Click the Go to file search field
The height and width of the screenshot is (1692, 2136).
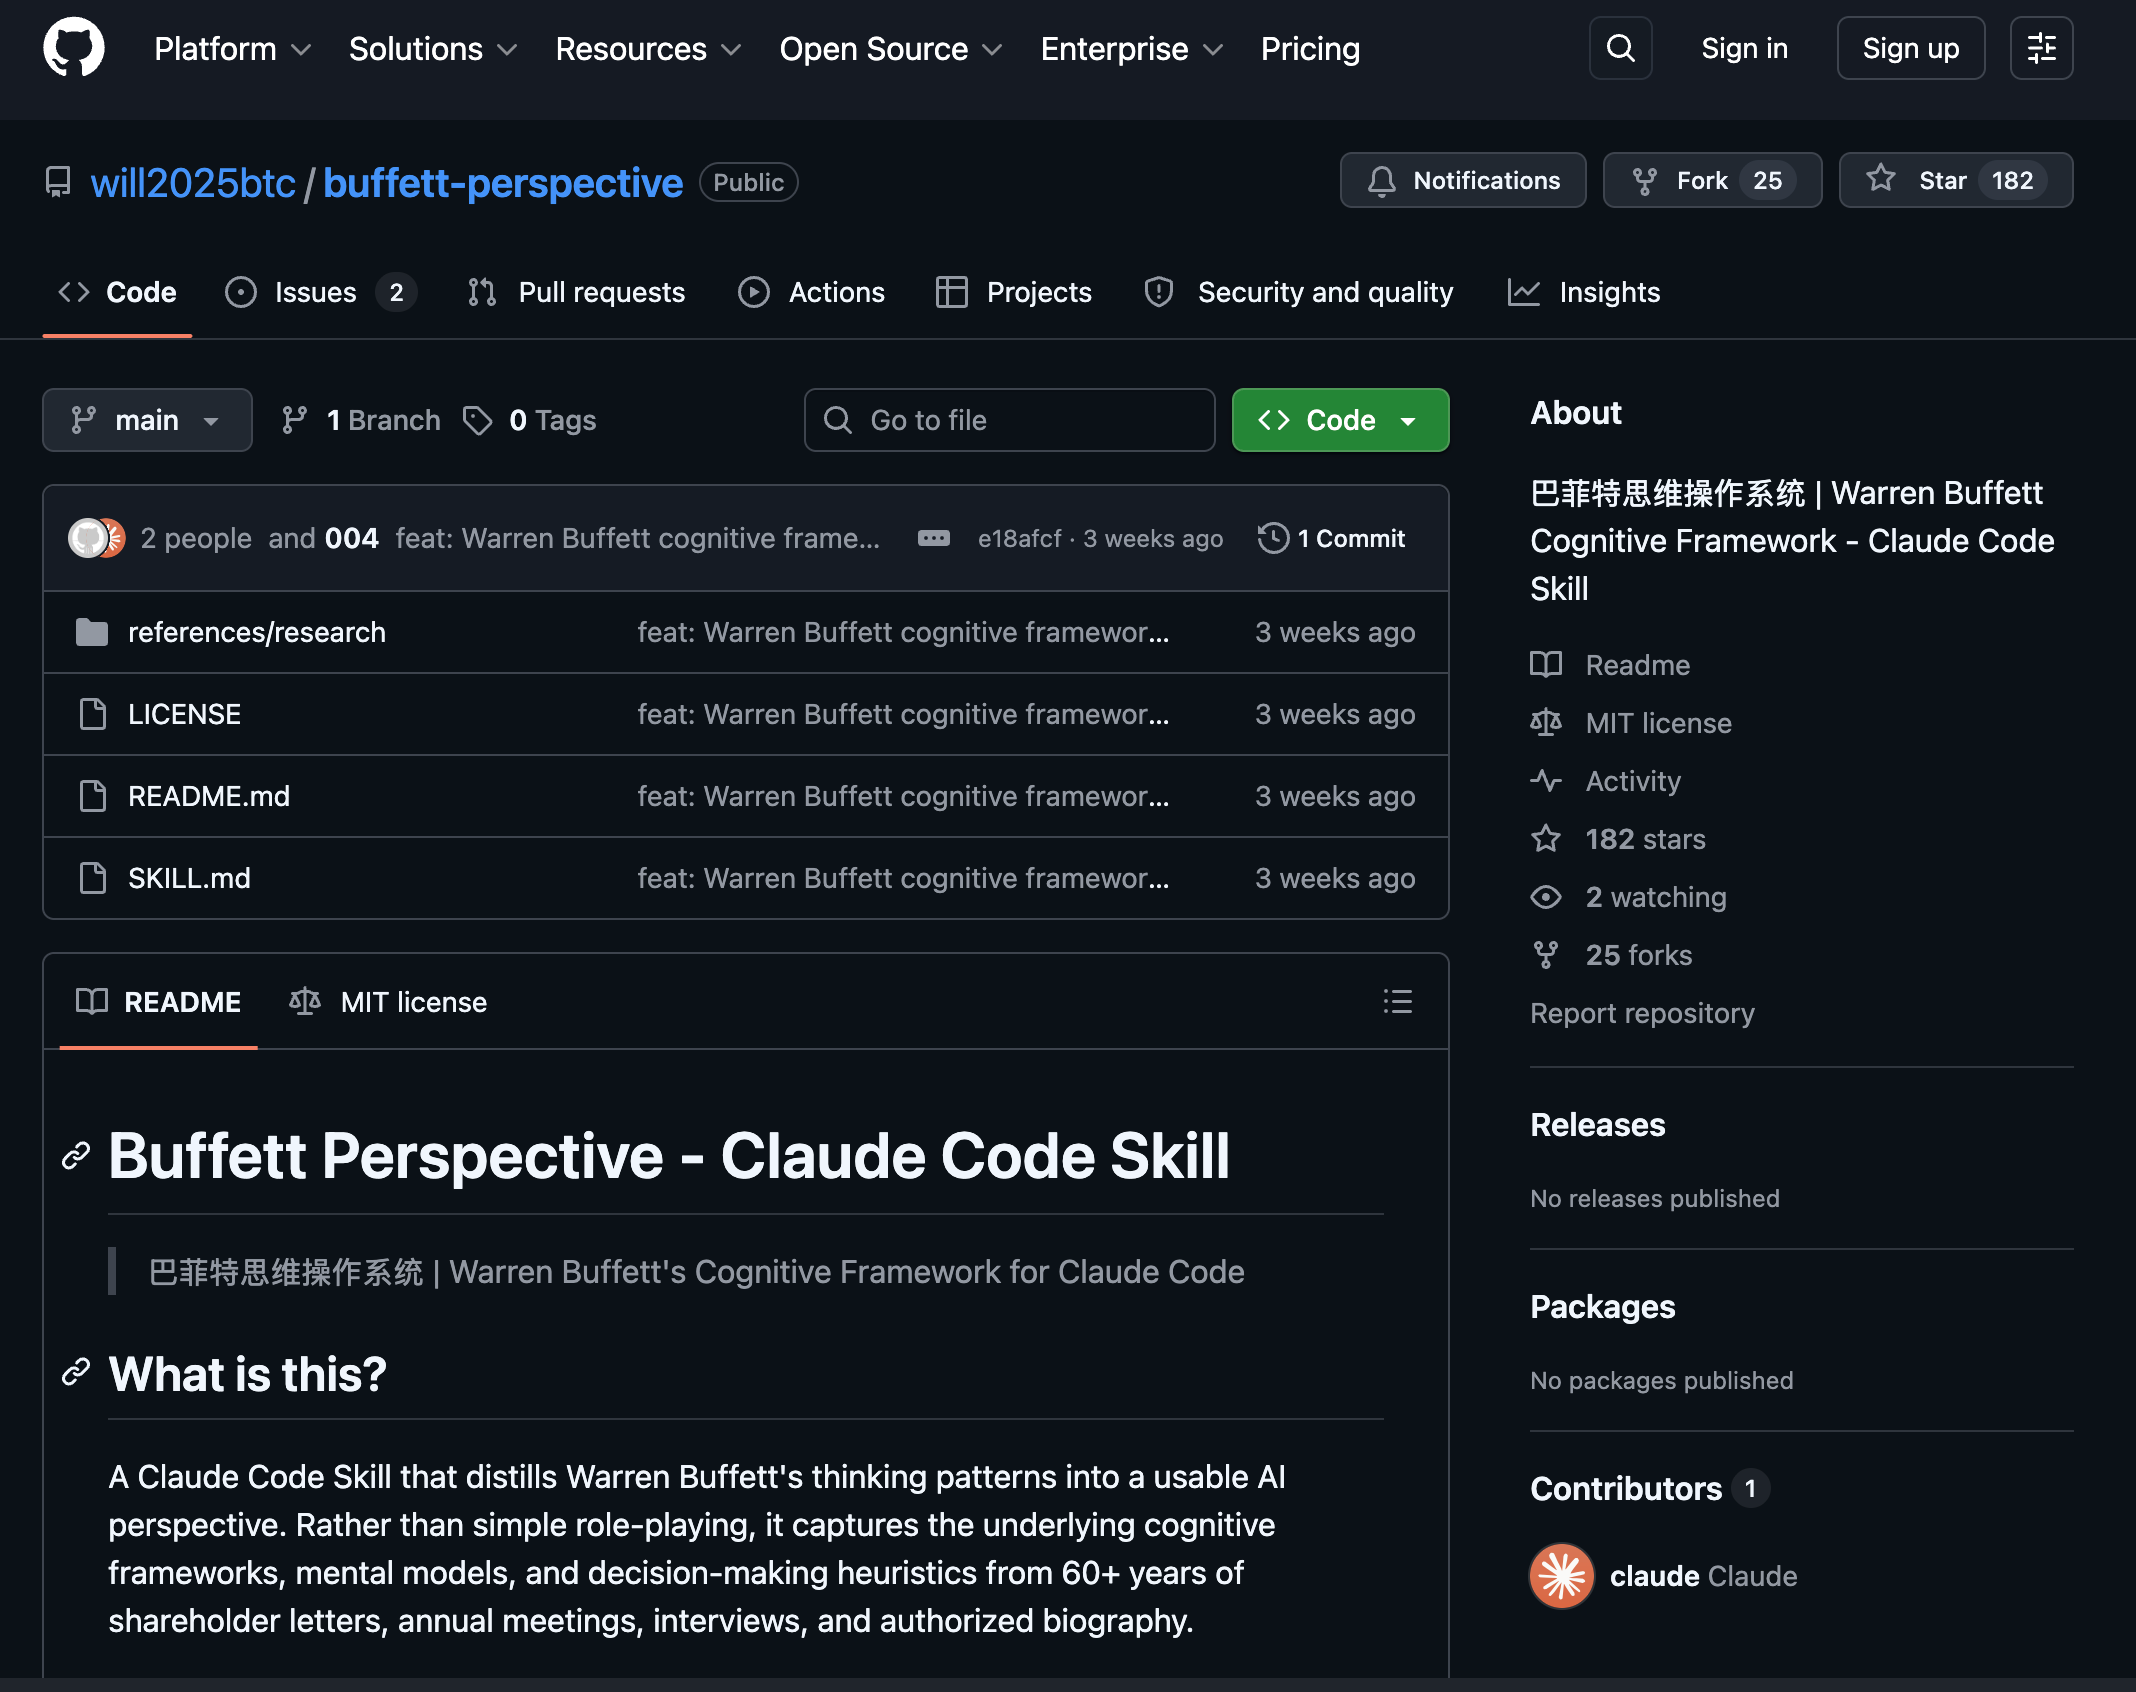(x=1010, y=420)
